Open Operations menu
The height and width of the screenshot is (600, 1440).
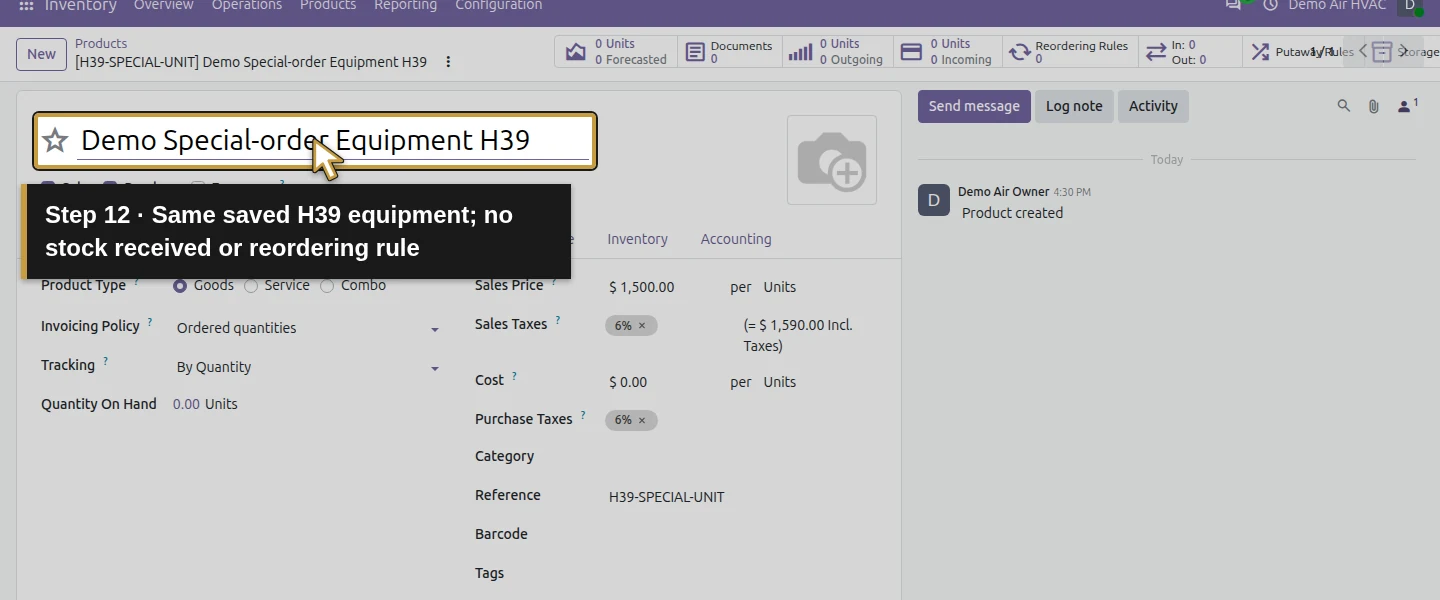click(247, 6)
